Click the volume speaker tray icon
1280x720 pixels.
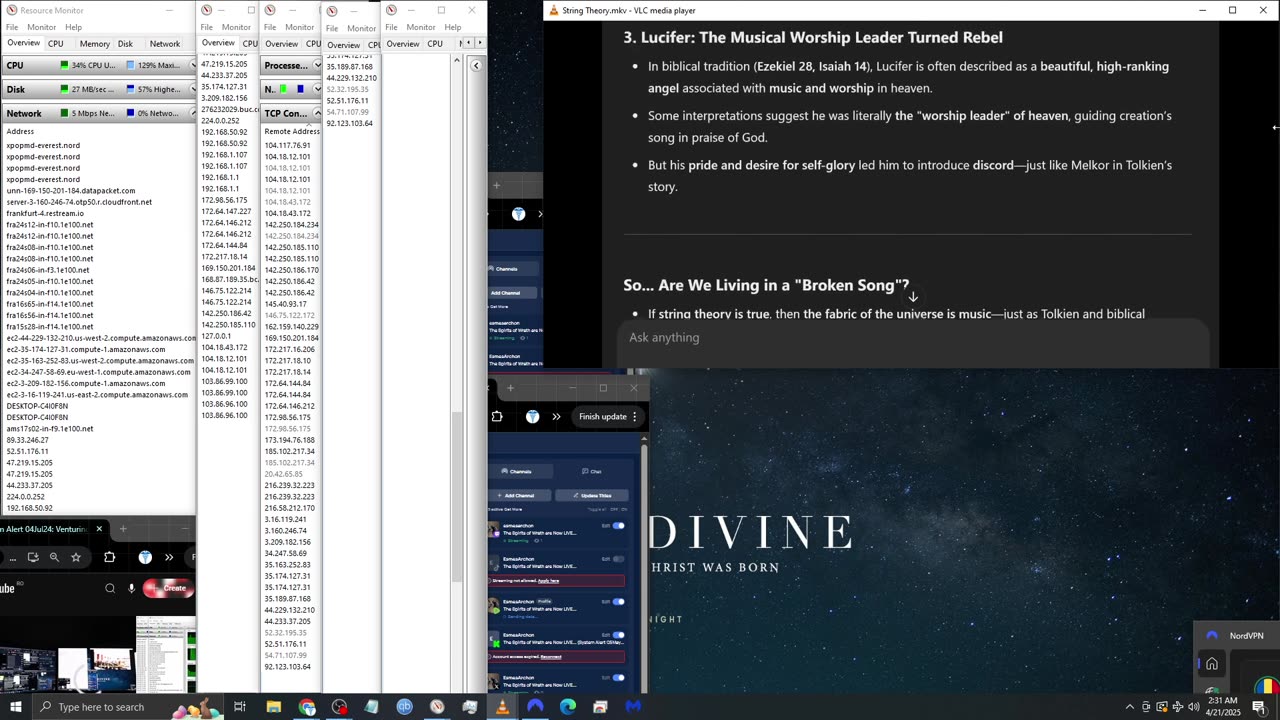pyautogui.click(x=1193, y=707)
